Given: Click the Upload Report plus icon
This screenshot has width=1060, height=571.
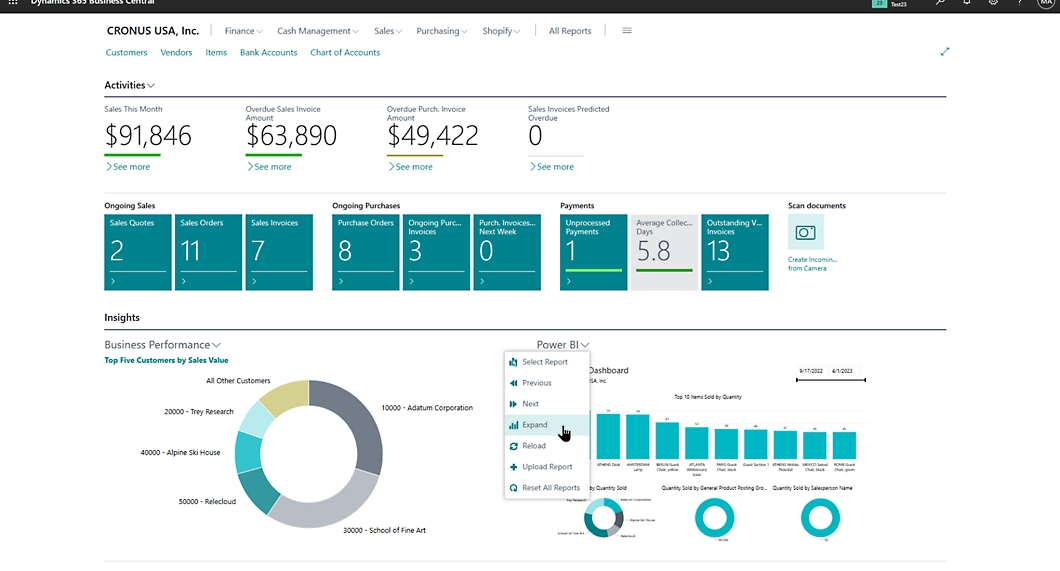Looking at the screenshot, I should tap(513, 467).
